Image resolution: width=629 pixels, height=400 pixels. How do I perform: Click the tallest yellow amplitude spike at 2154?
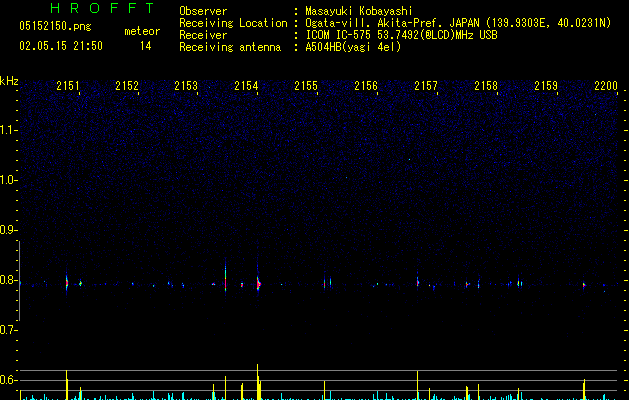coord(258,382)
